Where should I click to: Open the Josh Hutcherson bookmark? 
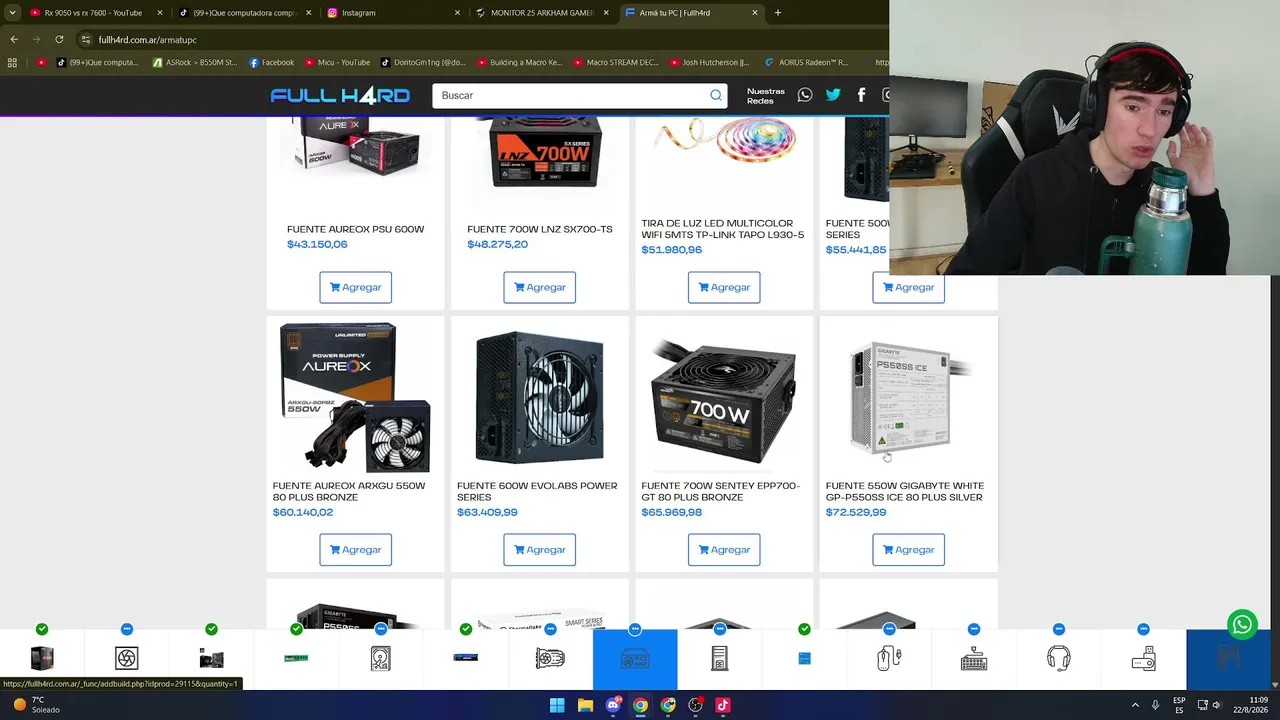709,62
